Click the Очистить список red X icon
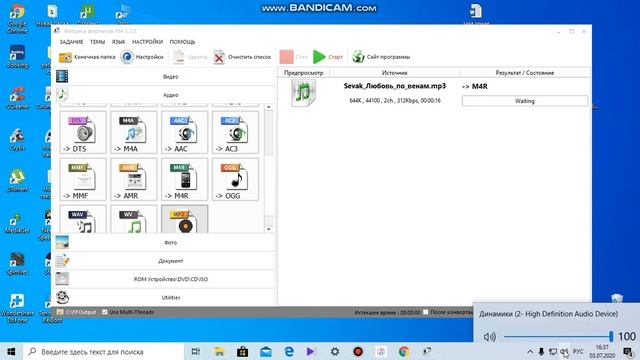 [x=219, y=57]
